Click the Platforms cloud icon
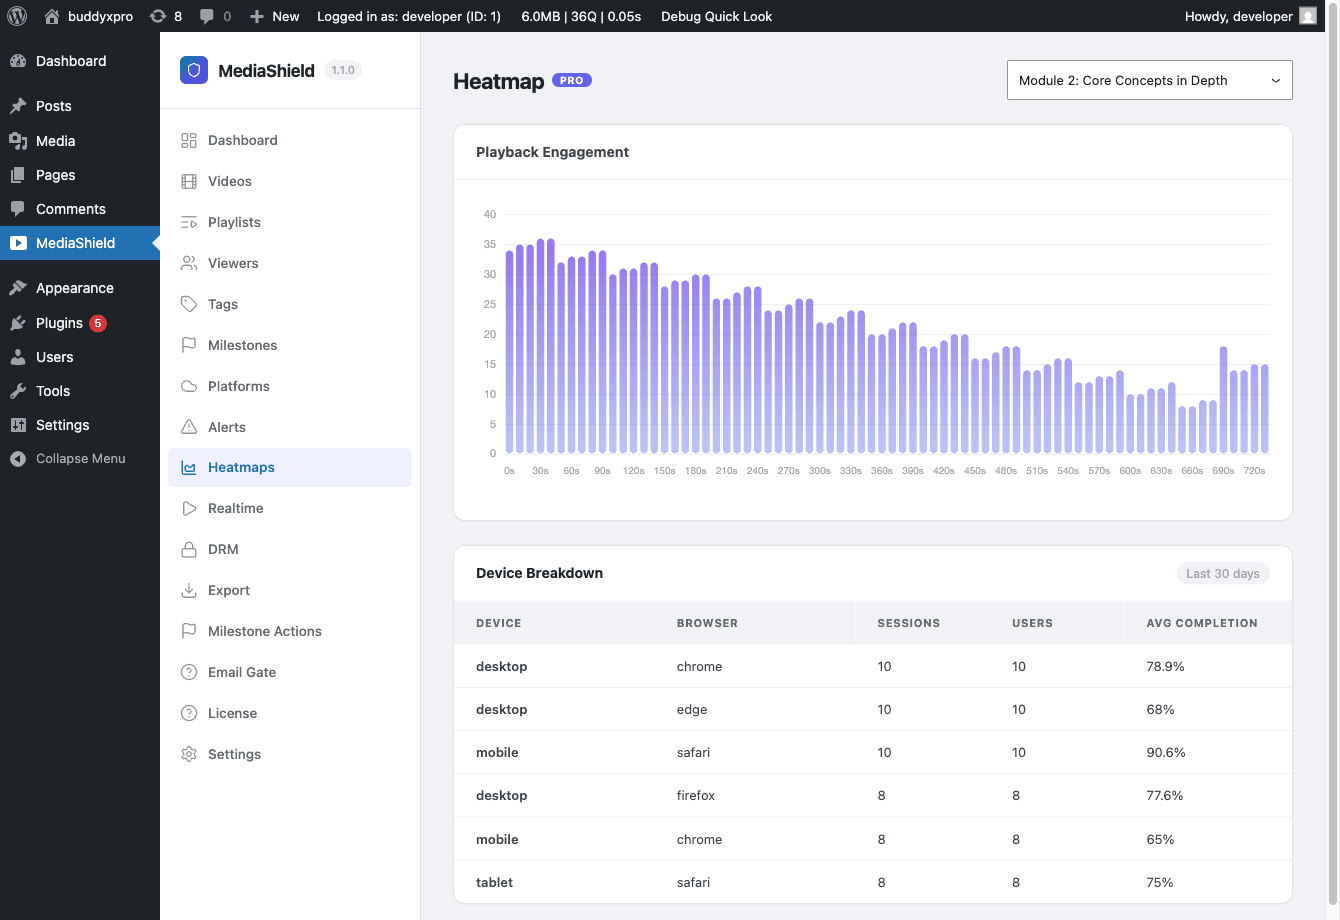The width and height of the screenshot is (1340, 920). click(x=189, y=386)
